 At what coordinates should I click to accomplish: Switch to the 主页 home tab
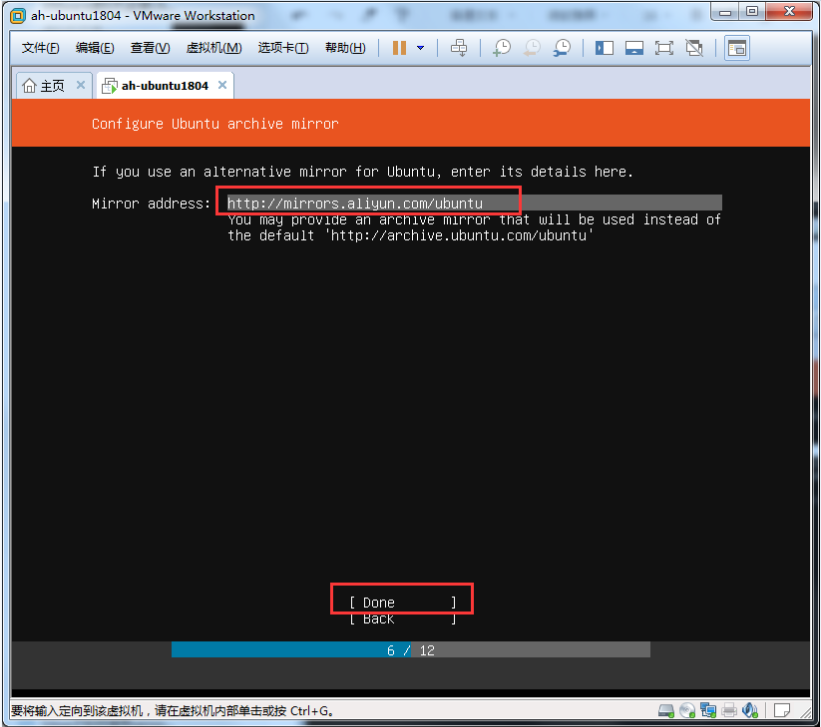click(x=43, y=86)
